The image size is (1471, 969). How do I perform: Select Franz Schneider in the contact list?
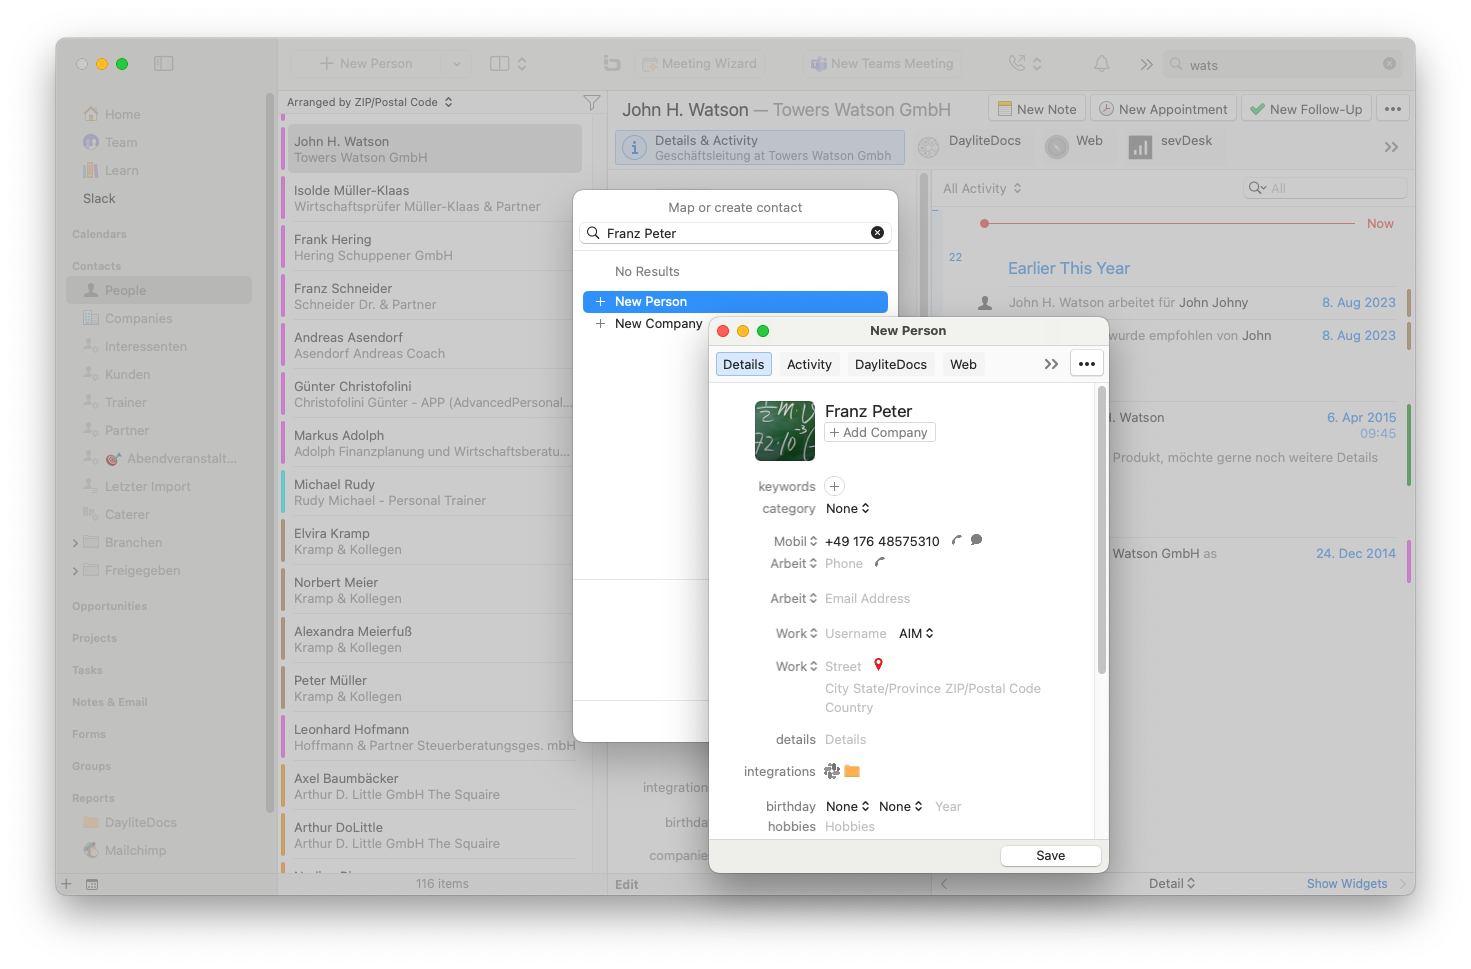pyautogui.click(x=432, y=296)
